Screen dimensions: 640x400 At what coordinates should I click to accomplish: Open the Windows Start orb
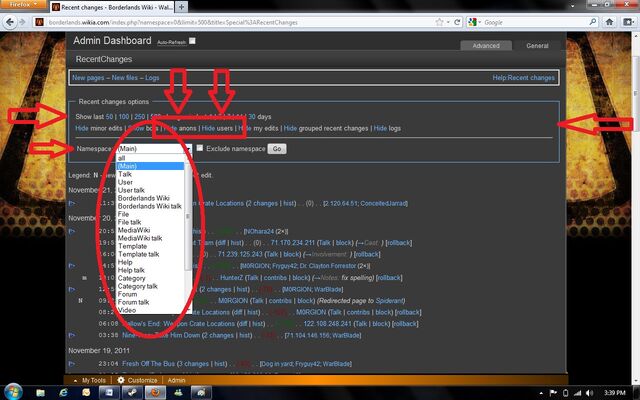(x=13, y=392)
